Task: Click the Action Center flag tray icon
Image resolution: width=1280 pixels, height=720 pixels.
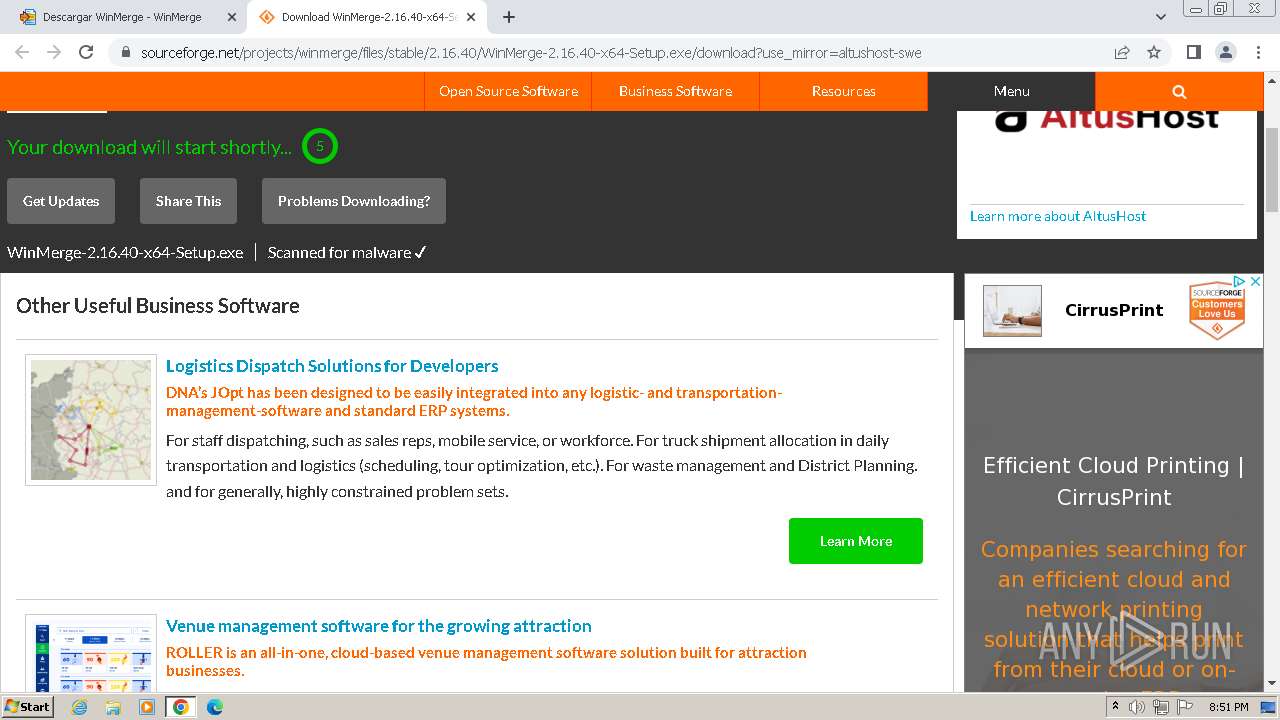Action: [1185, 707]
